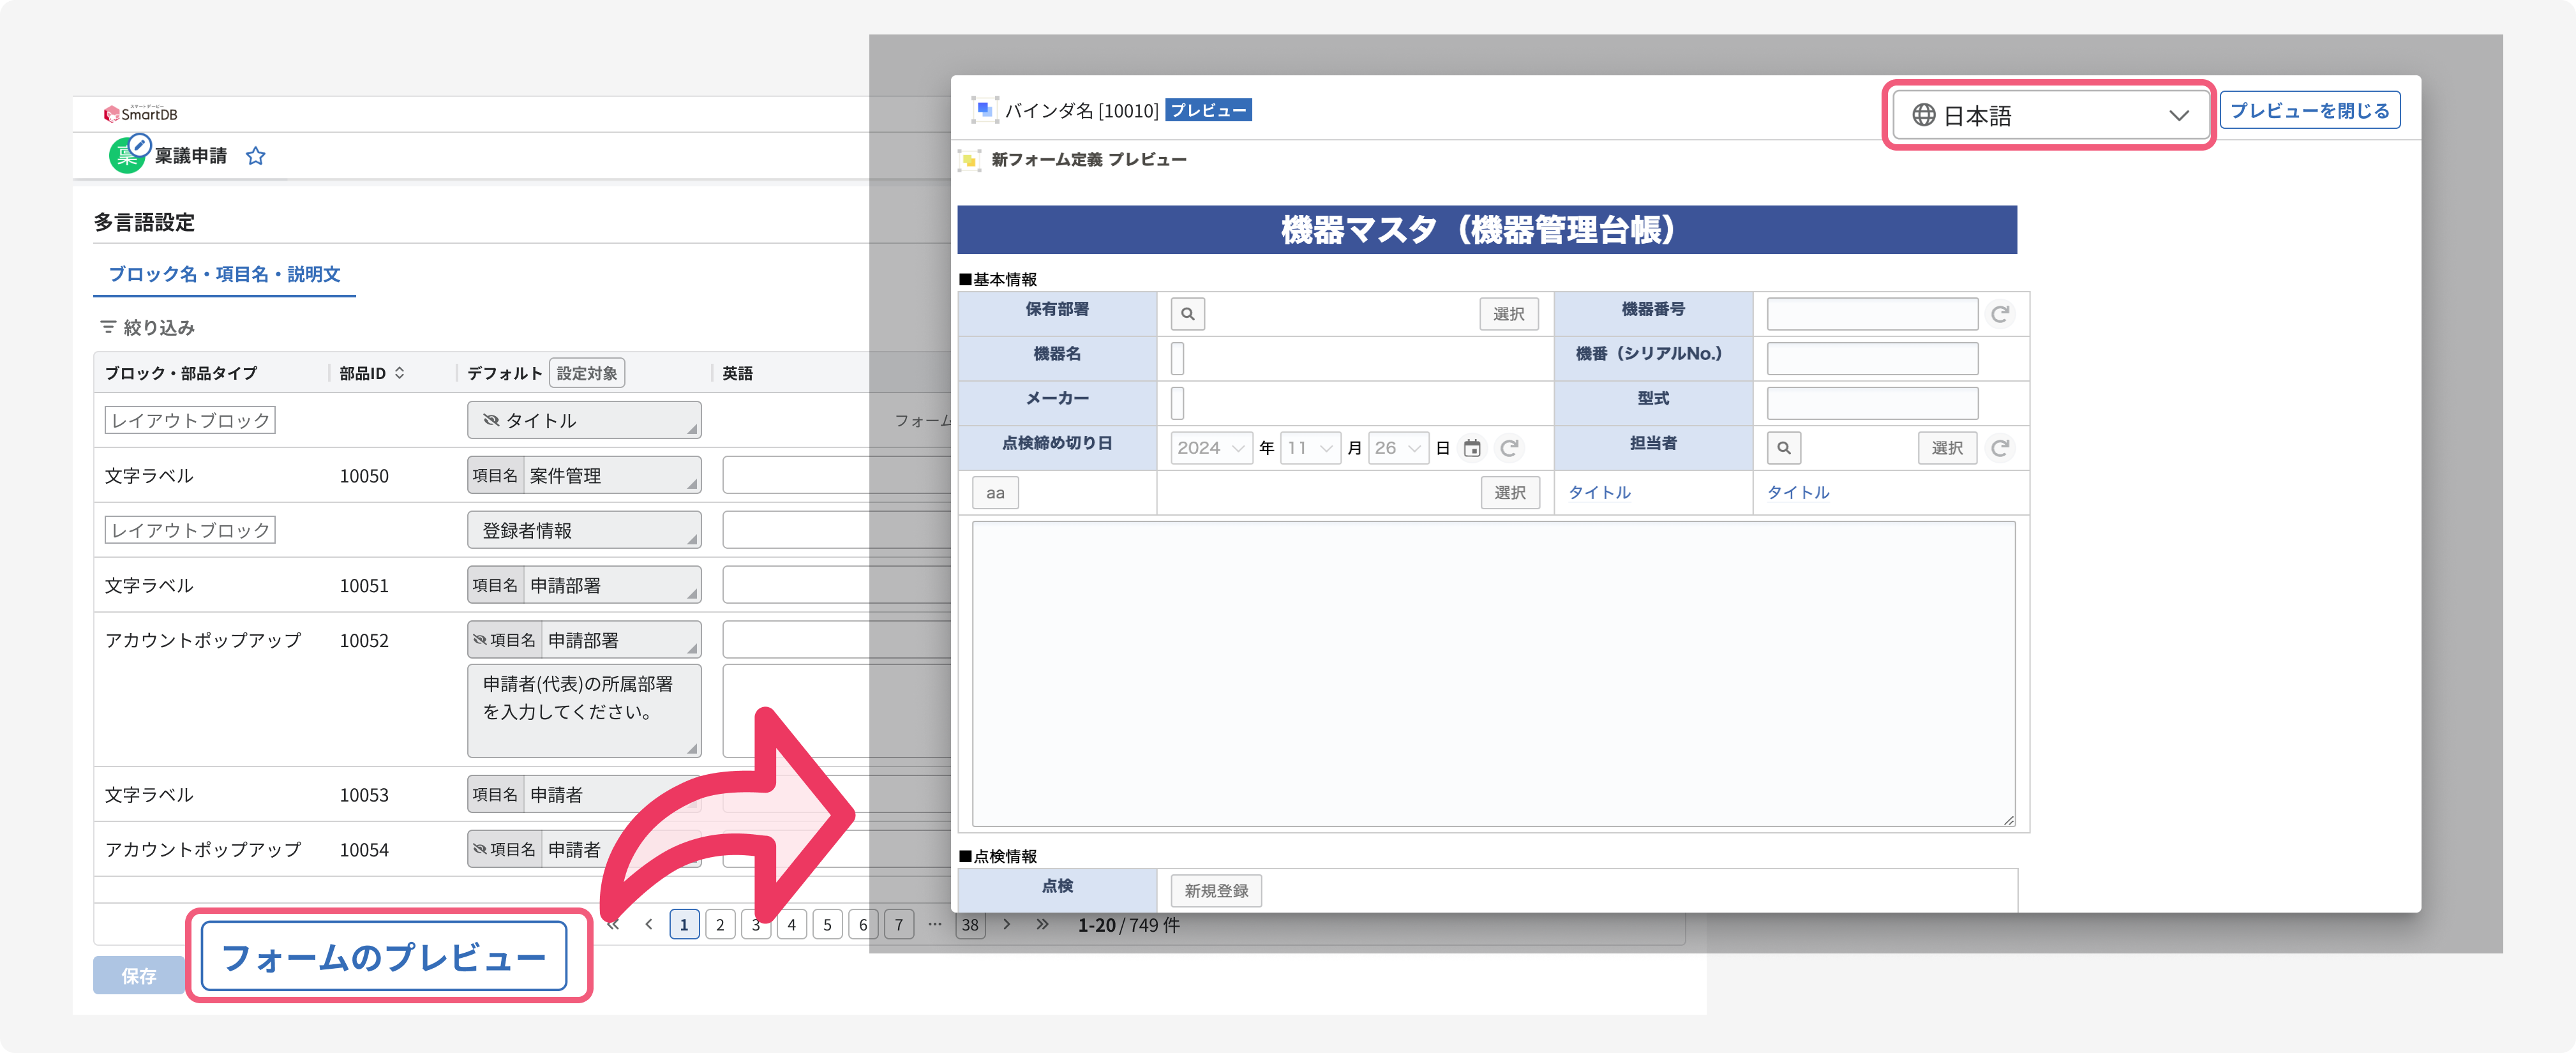Click English field for 案件管理 row
This screenshot has height=1053, width=2576.
(x=836, y=475)
